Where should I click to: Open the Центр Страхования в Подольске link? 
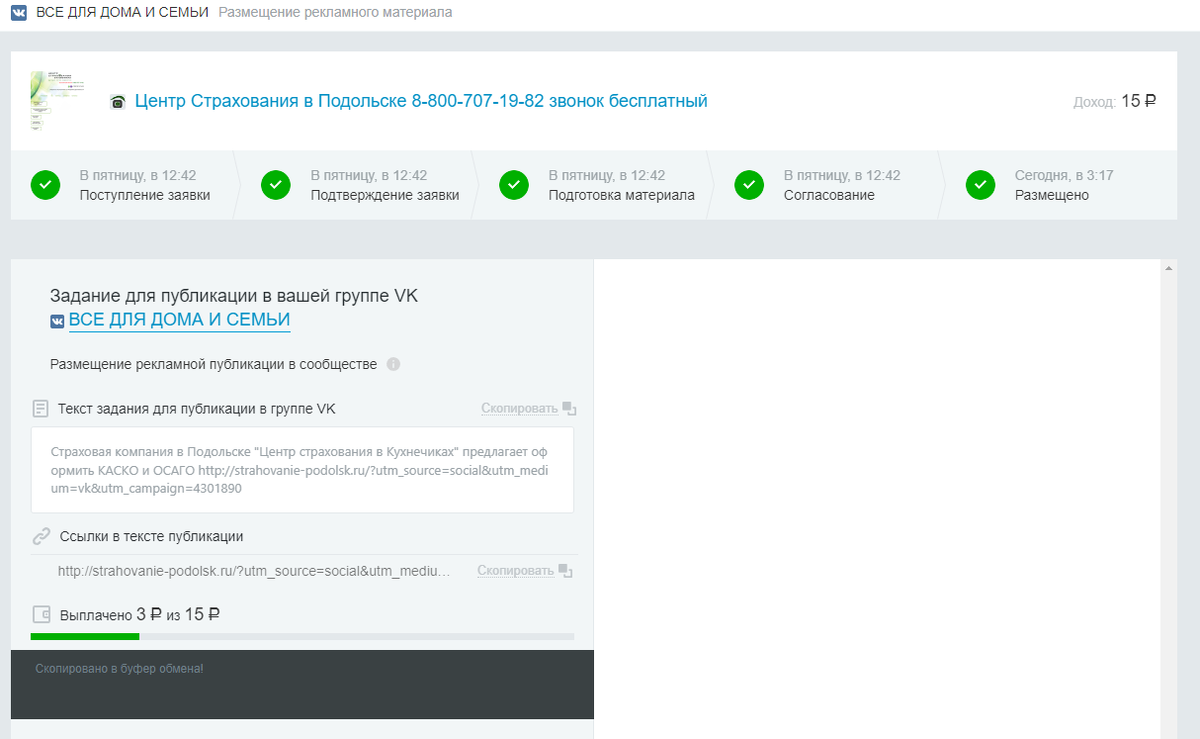421,101
